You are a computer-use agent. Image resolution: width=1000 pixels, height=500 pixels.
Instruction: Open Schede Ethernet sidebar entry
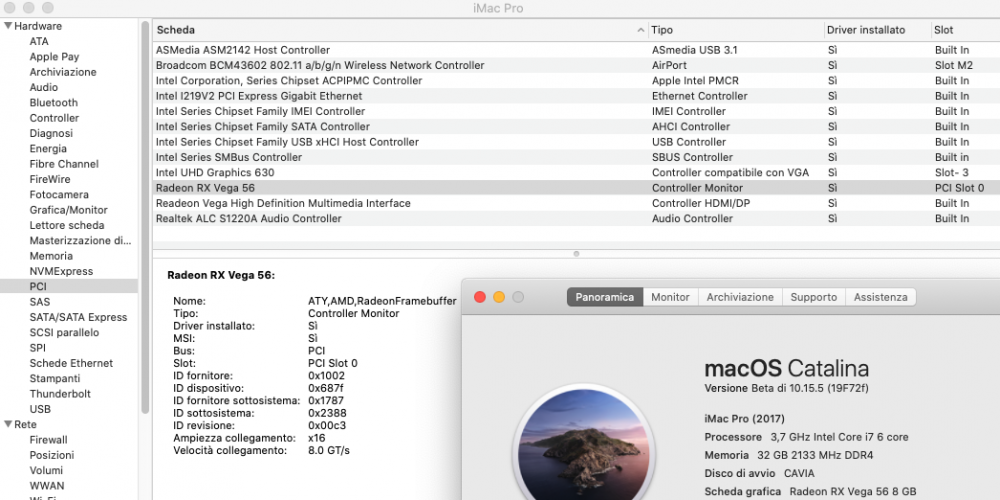tap(71, 363)
